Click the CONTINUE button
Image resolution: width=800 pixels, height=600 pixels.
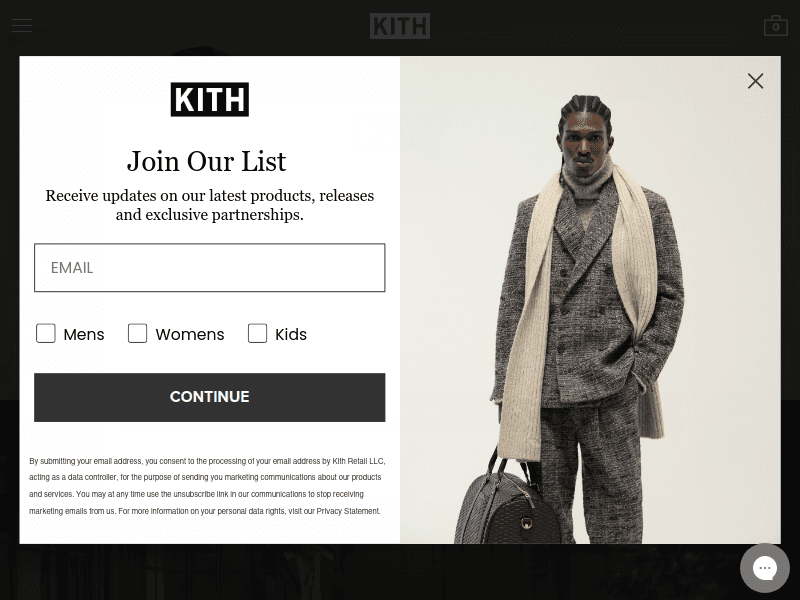[x=210, y=397]
